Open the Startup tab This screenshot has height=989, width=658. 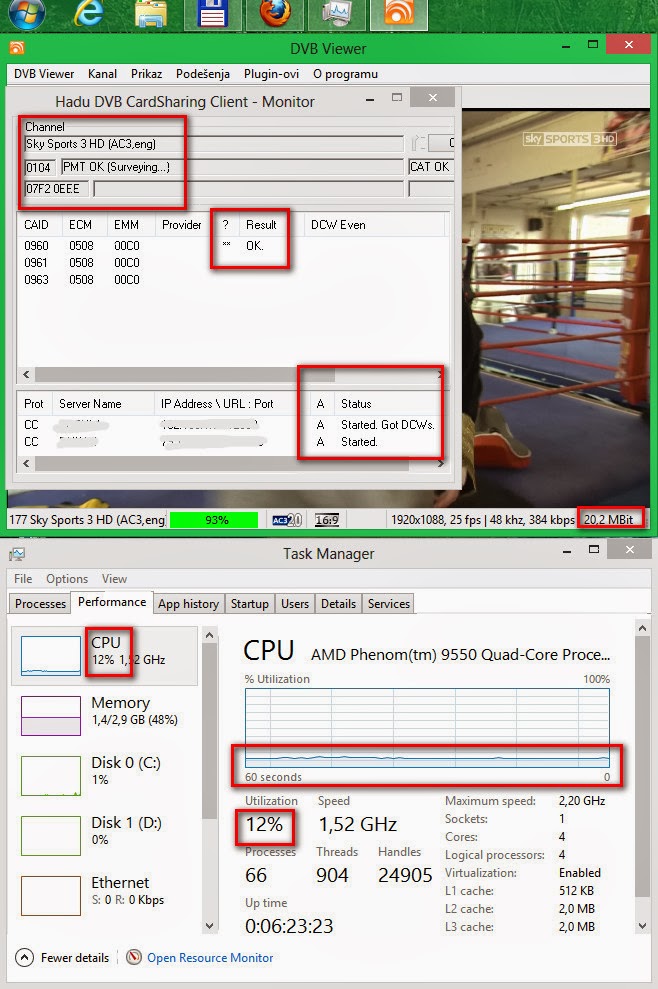point(249,604)
